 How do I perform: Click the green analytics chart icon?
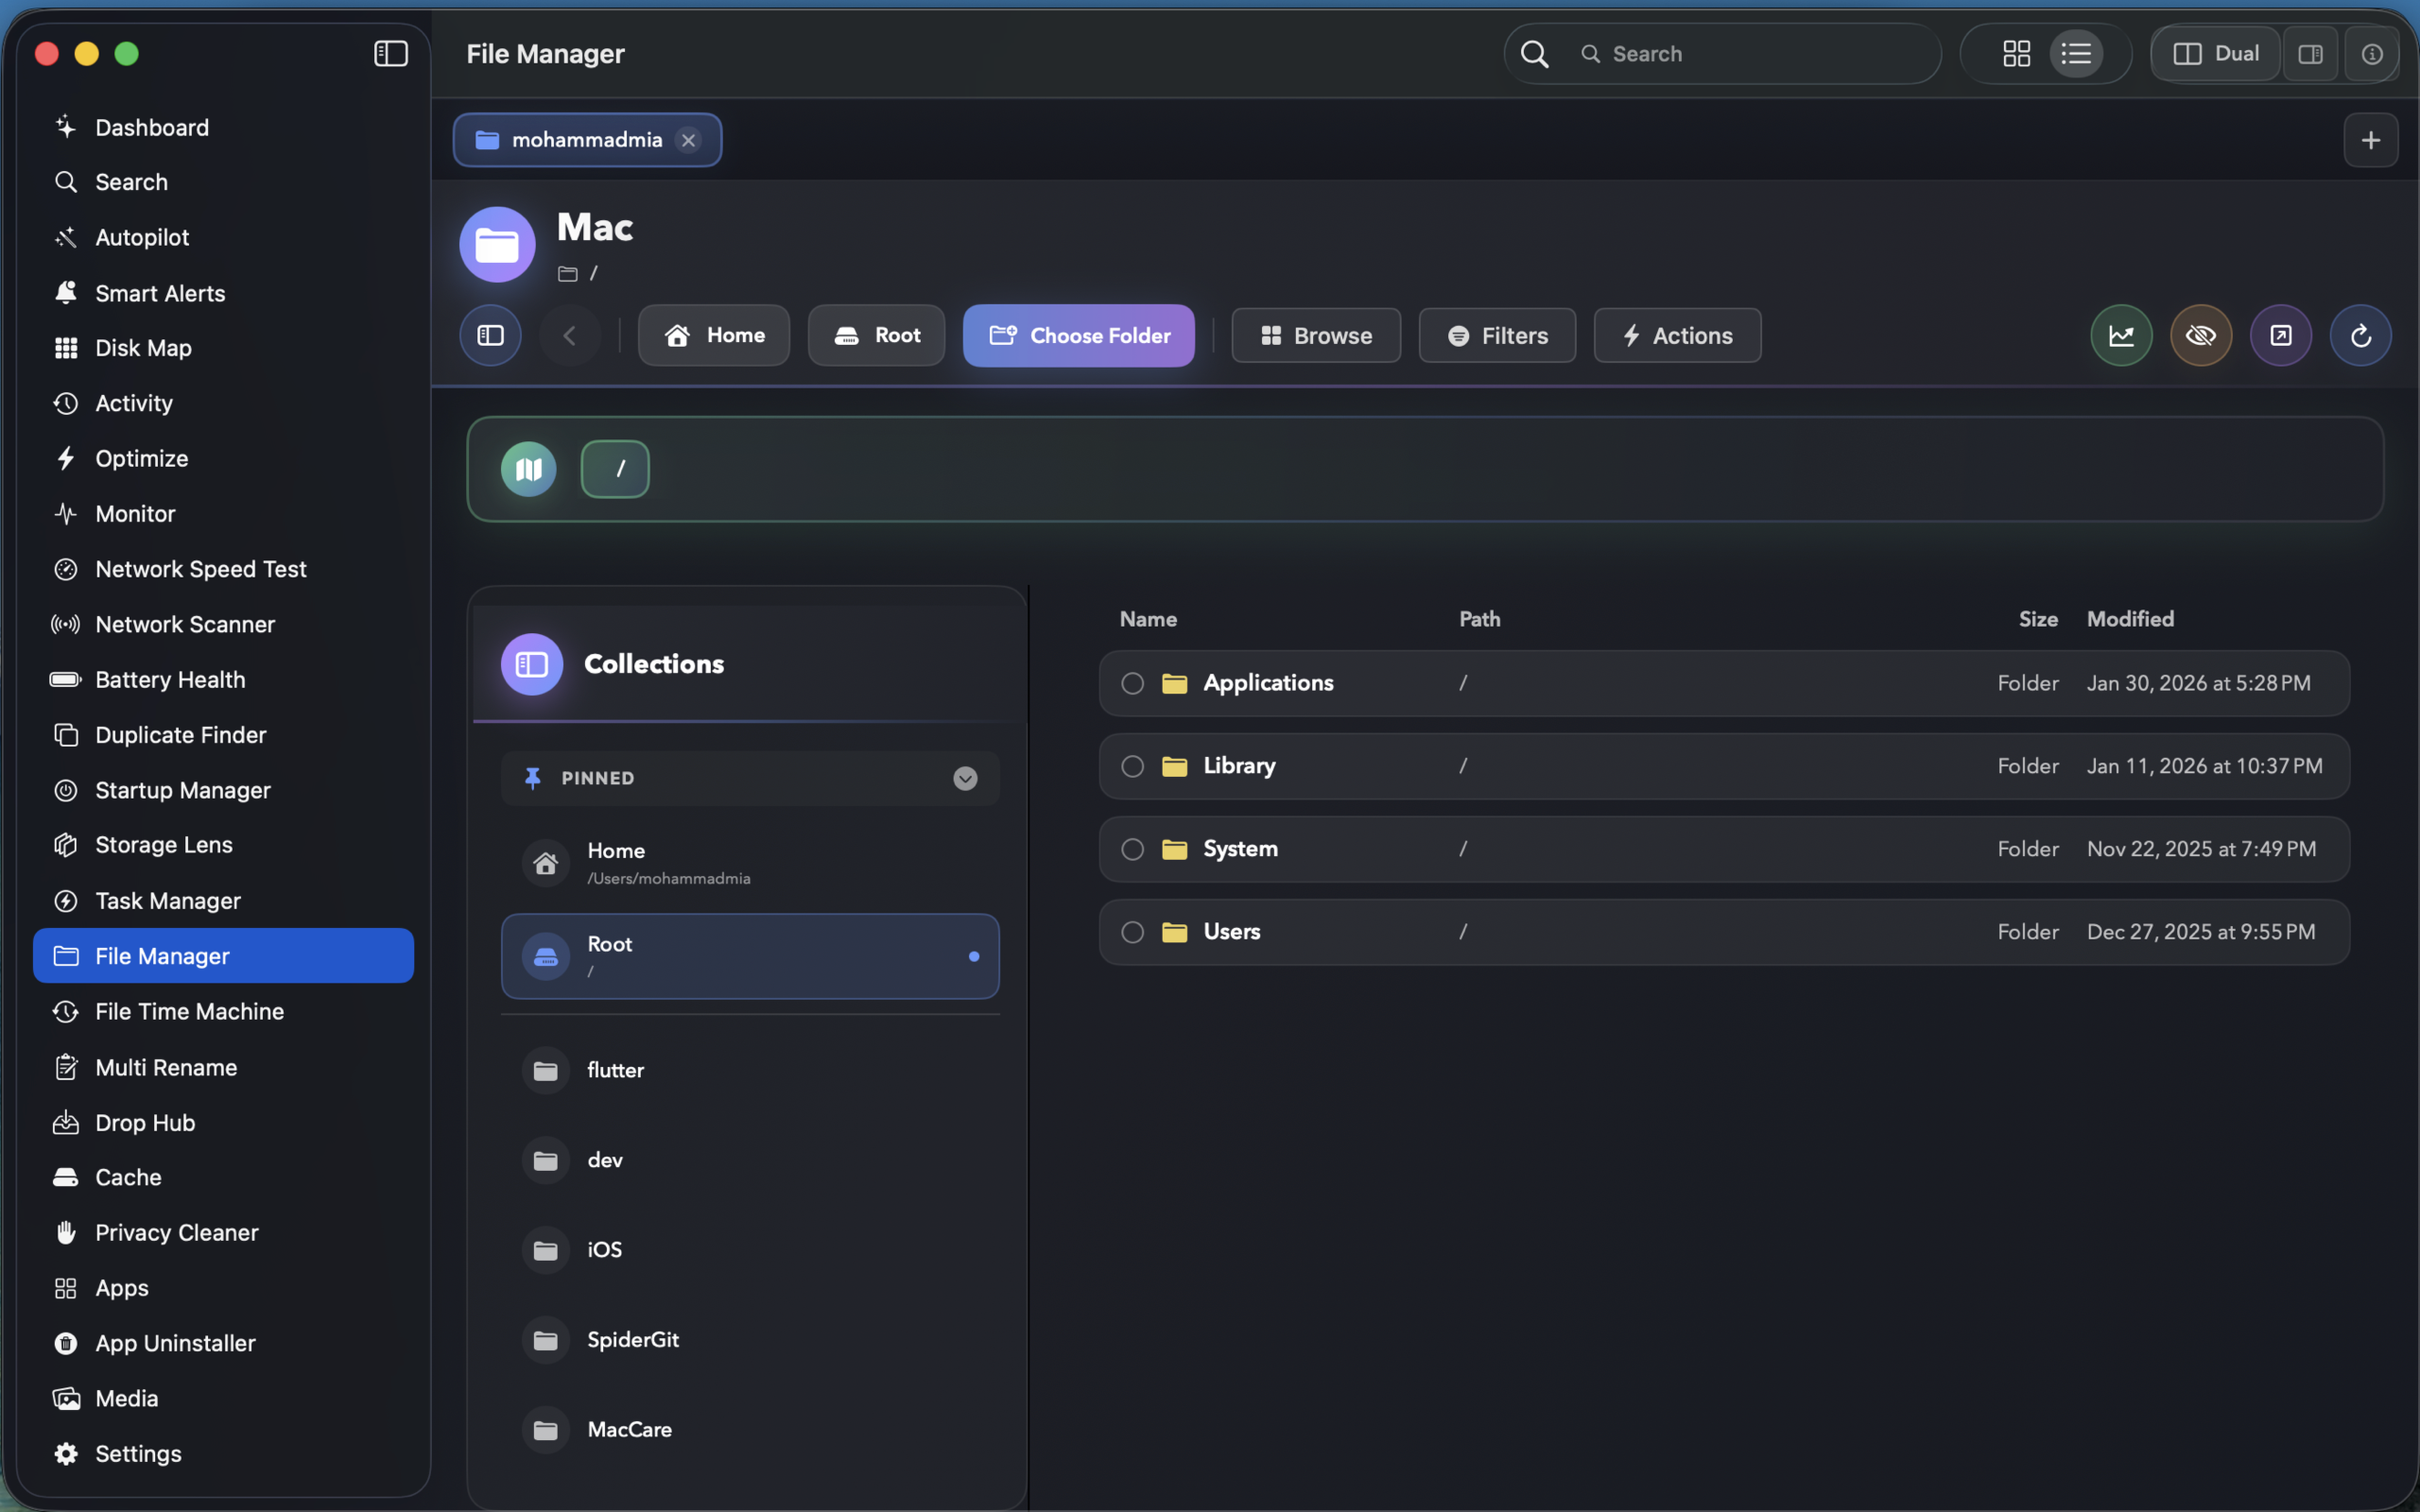tap(2121, 335)
